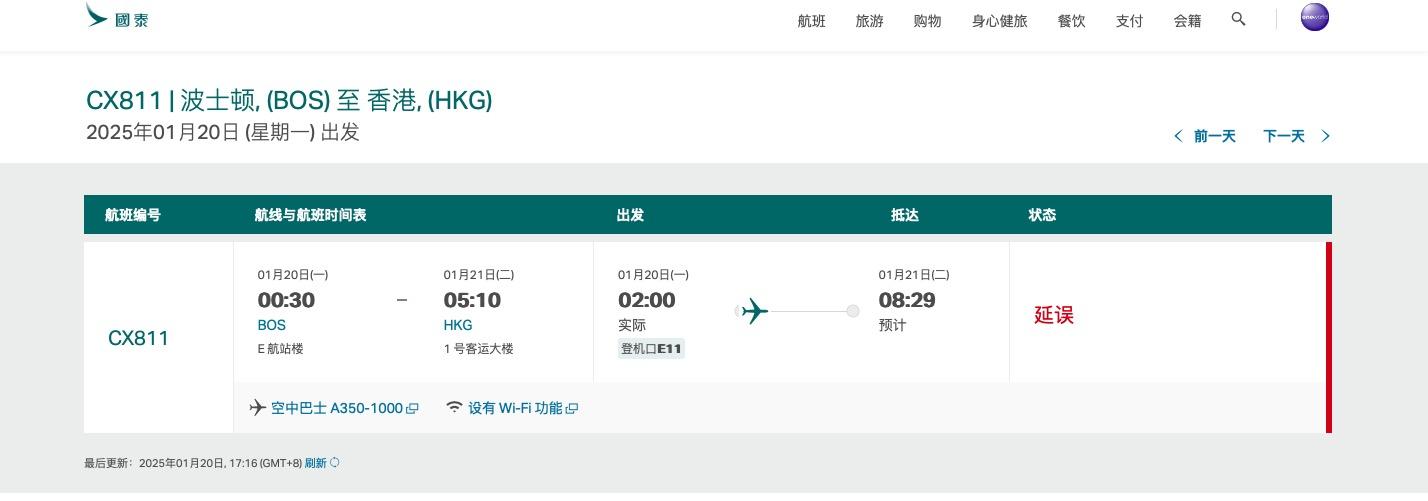1428x501 pixels.
Task: Open the search magnifier icon
Action: (x=1238, y=19)
